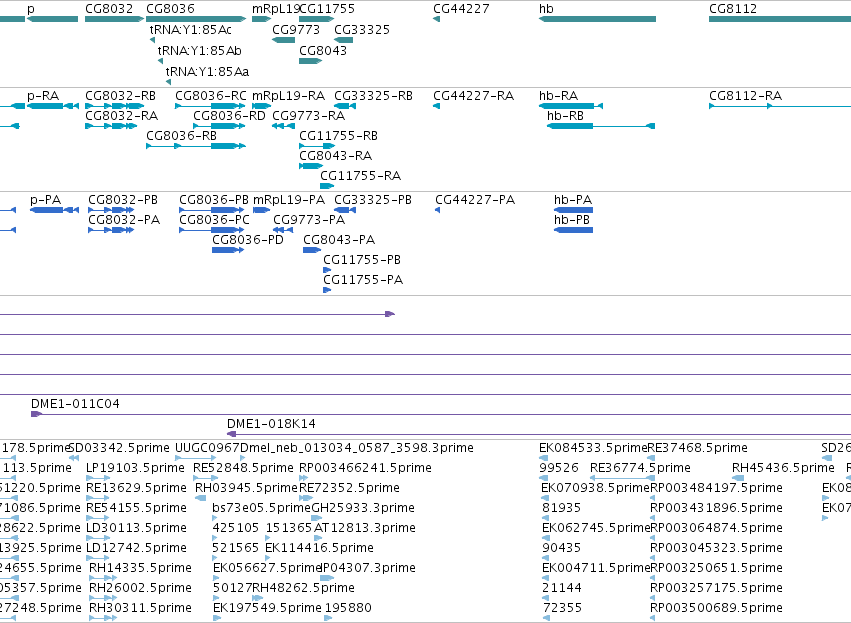Screen dimensions: 851x623
Task: Click the tRNA:Y1:85Ac label
Action: [x=190, y=29]
